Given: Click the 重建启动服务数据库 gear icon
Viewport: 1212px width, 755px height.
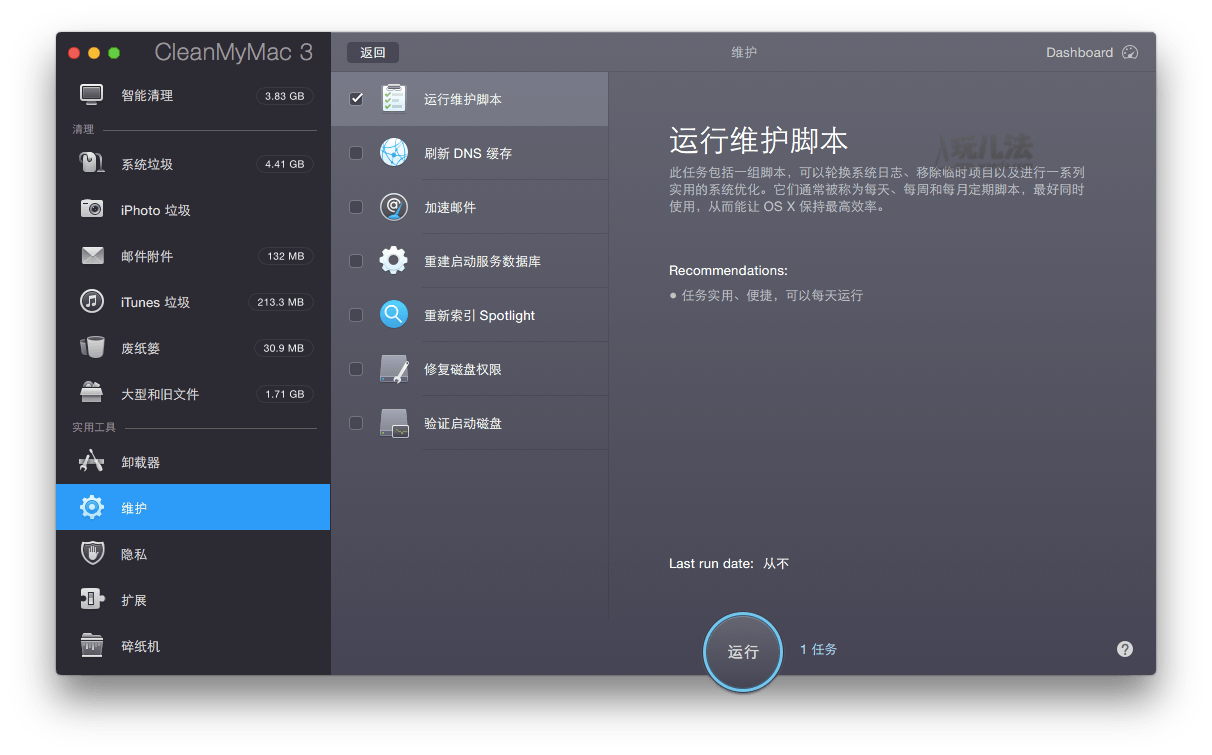Looking at the screenshot, I should coord(394,261).
